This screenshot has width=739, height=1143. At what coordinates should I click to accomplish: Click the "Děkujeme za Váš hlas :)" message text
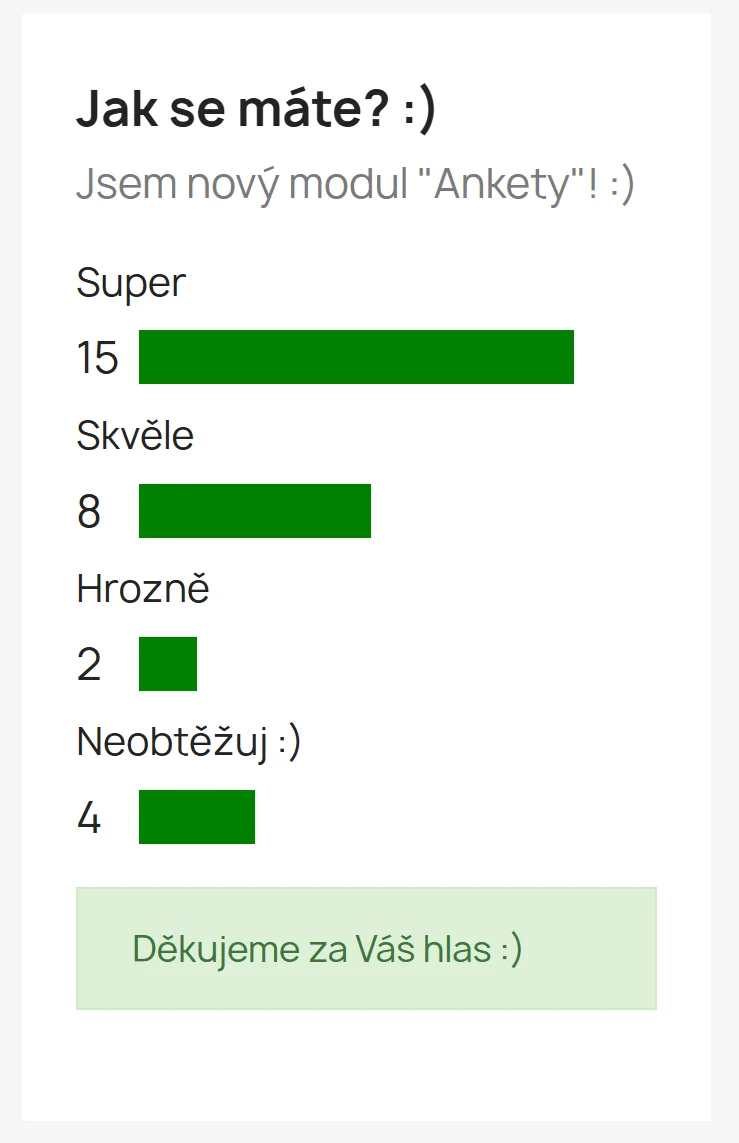327,949
